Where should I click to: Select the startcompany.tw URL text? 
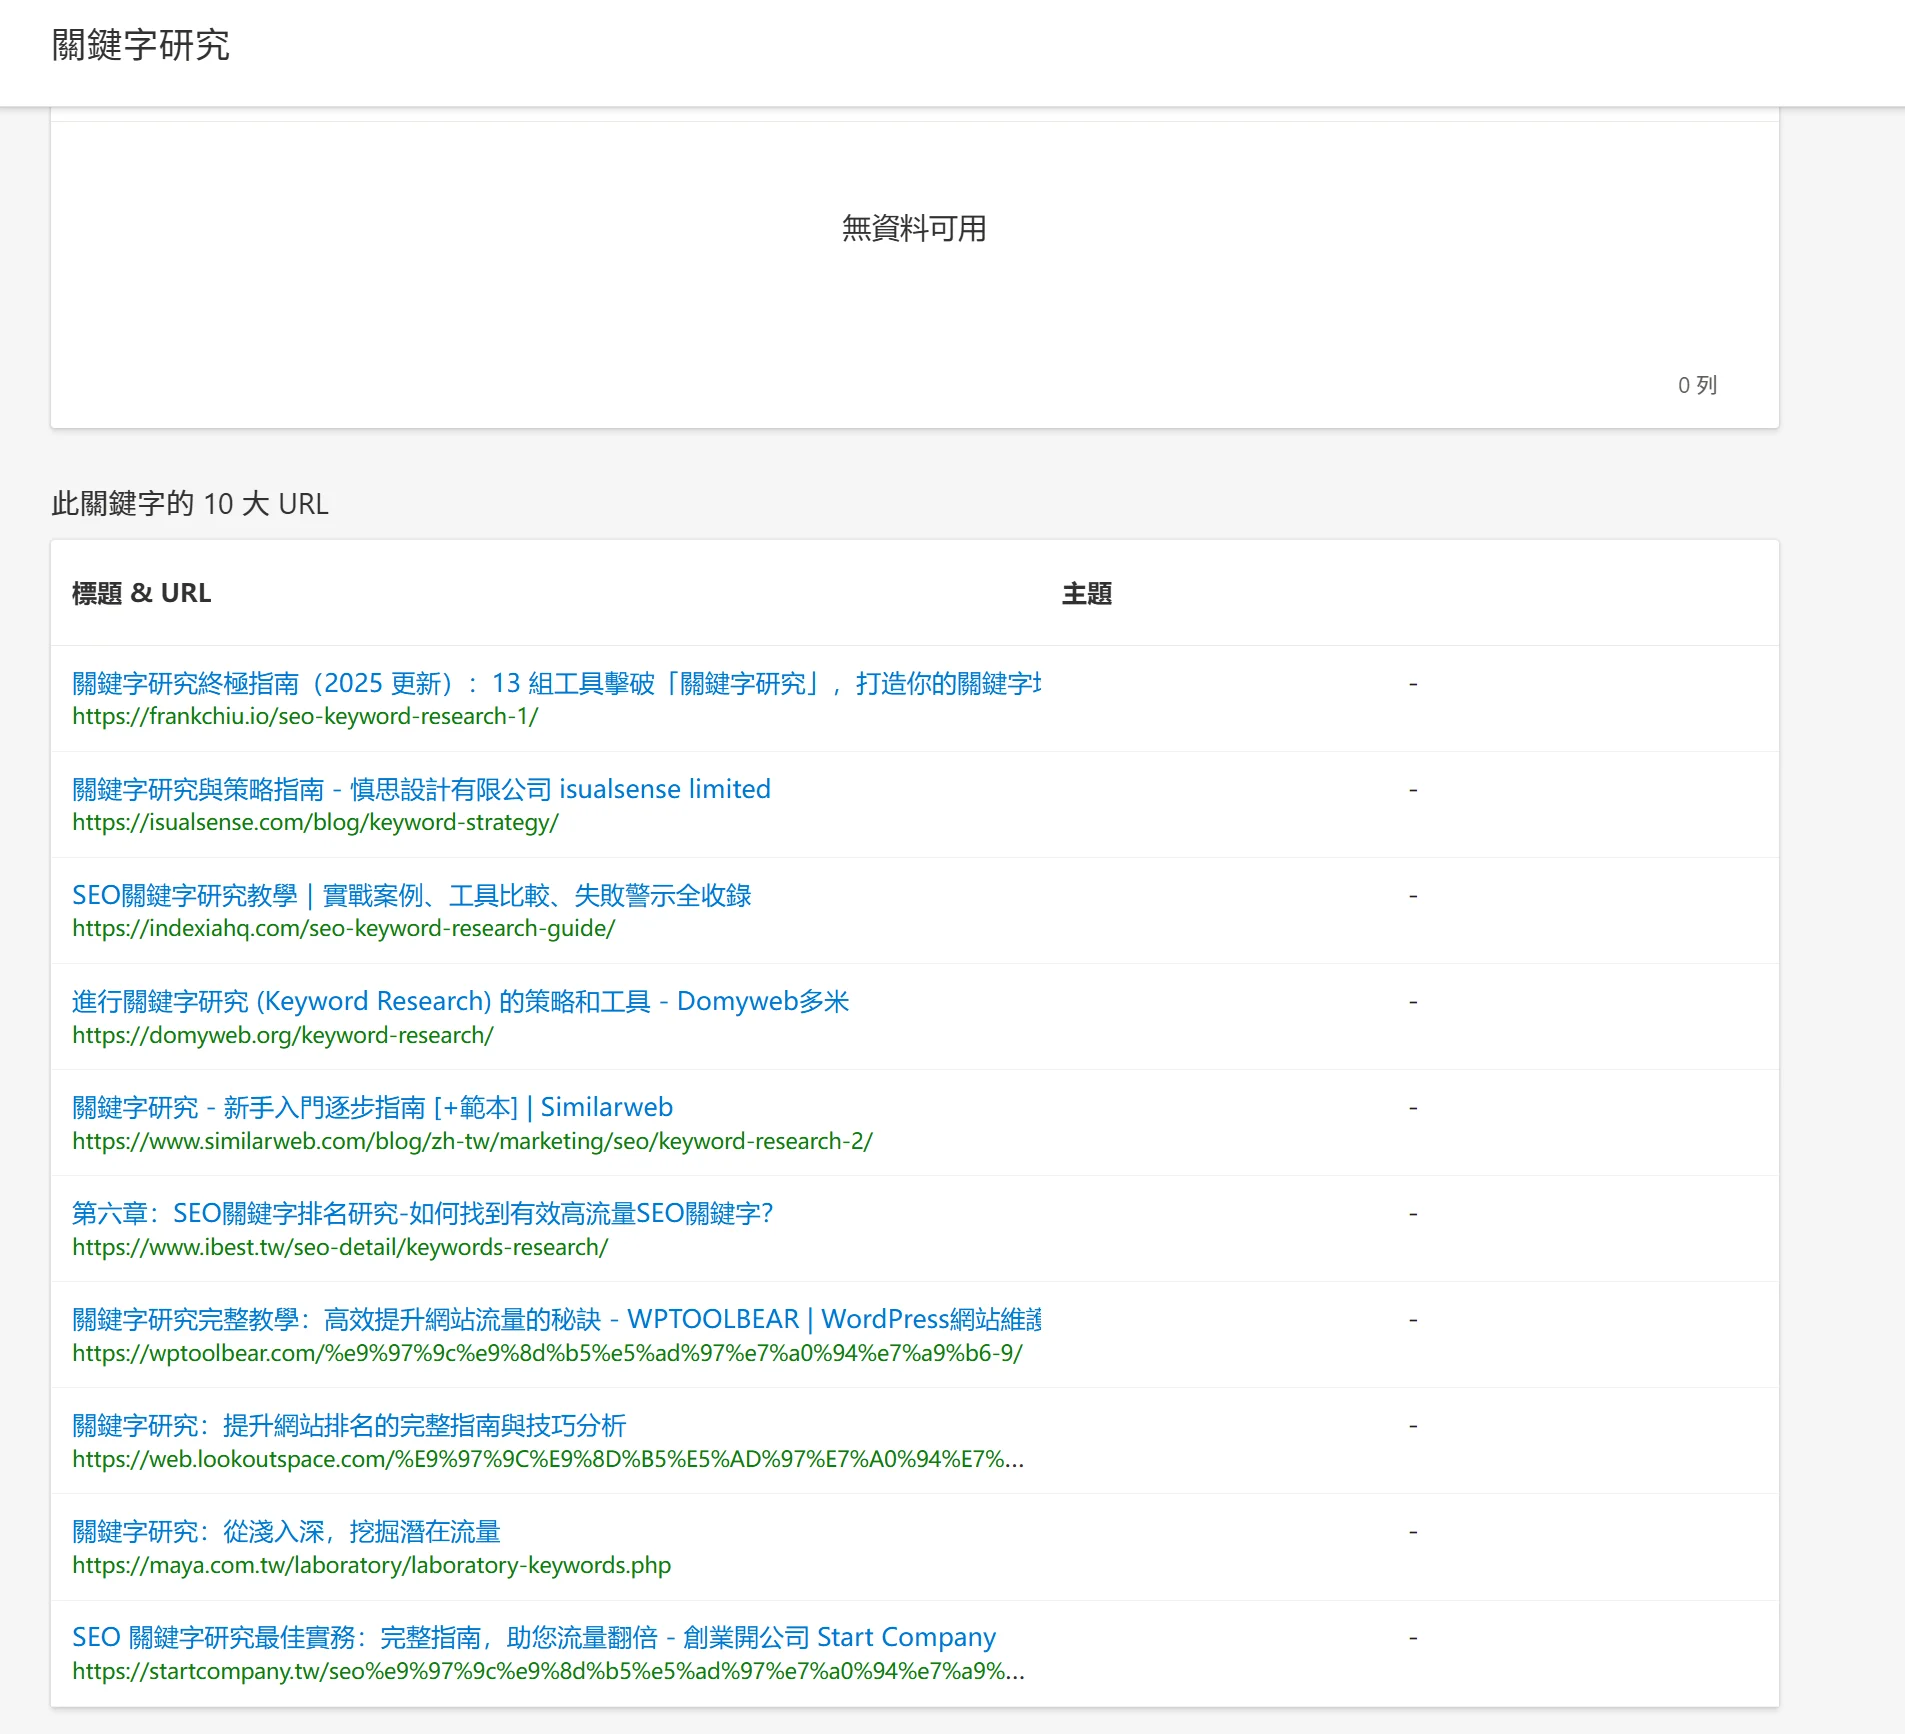547,1671
